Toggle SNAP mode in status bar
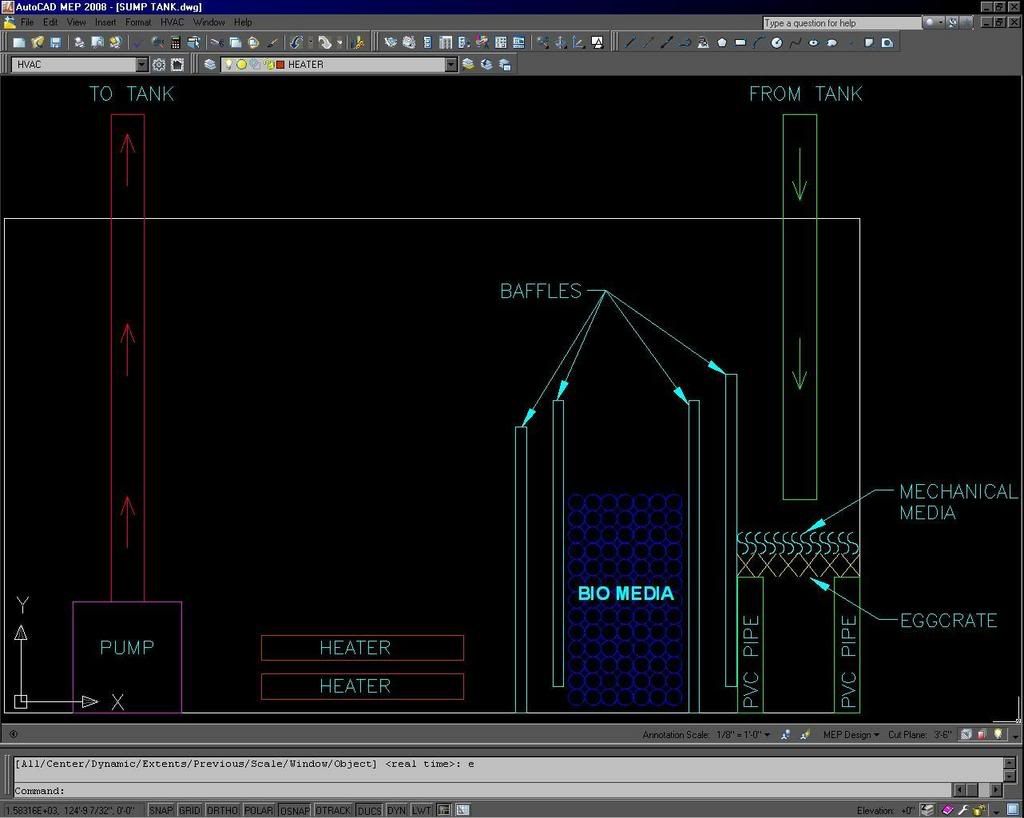The image size is (1024, 818). 161,810
